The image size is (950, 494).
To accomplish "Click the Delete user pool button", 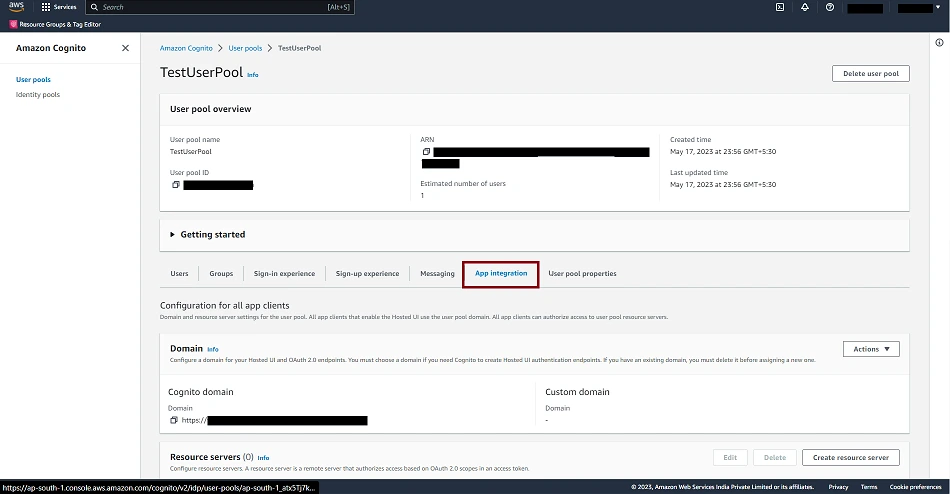I will tap(871, 73).
